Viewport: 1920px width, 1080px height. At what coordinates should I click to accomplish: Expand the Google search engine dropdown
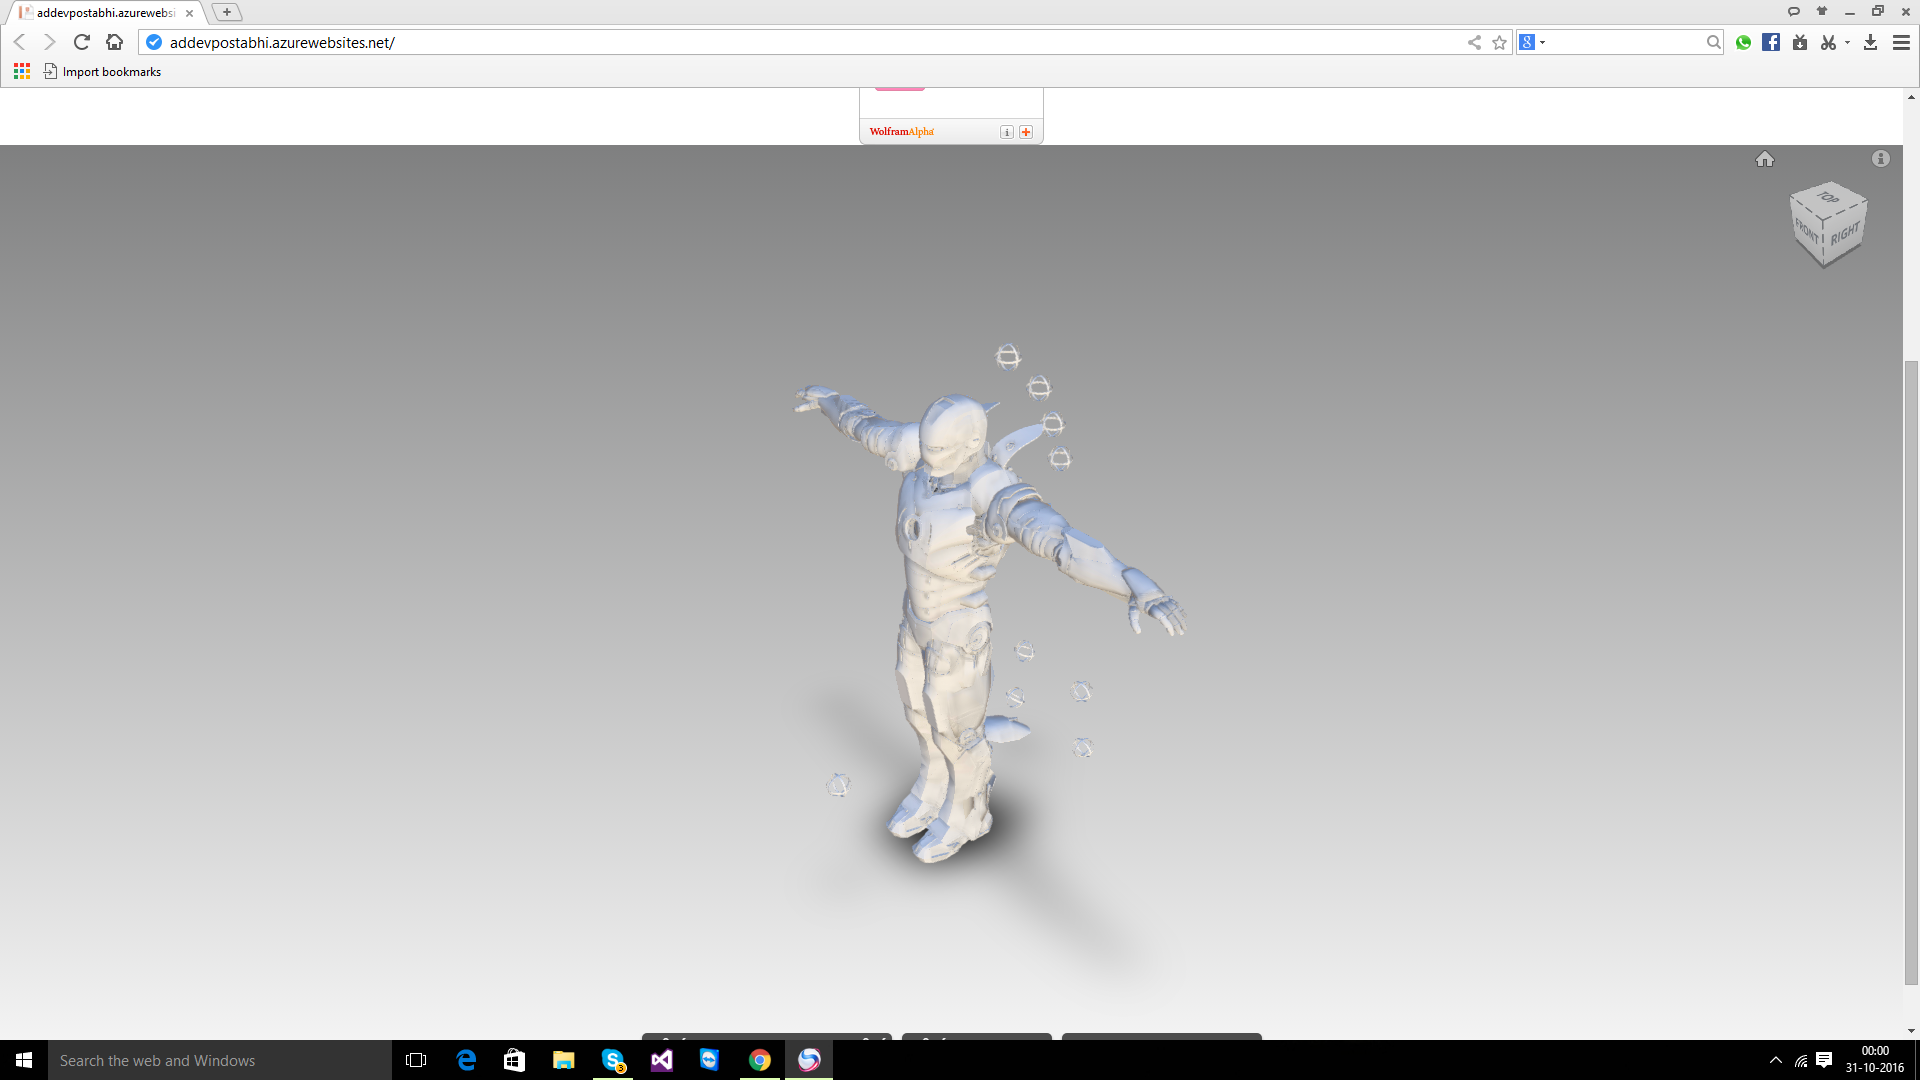click(1543, 42)
